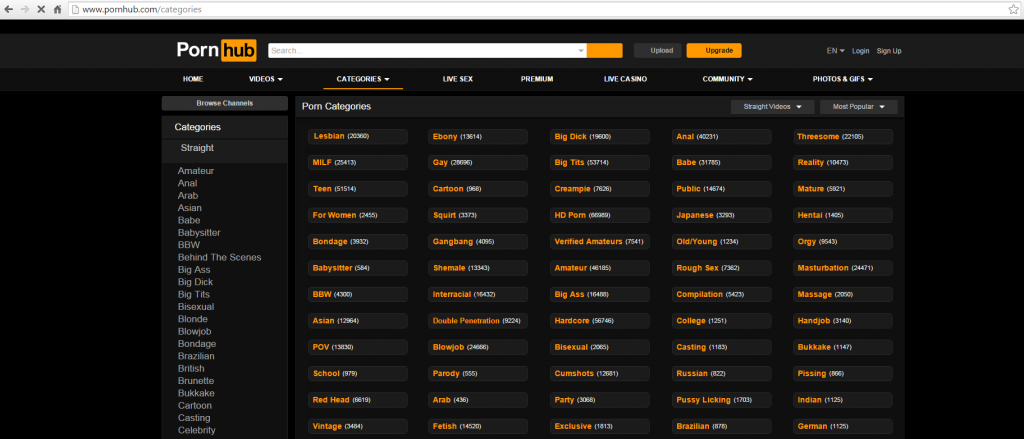Open the Arab (436) category tile
The height and width of the screenshot is (439, 1024).
pos(477,400)
